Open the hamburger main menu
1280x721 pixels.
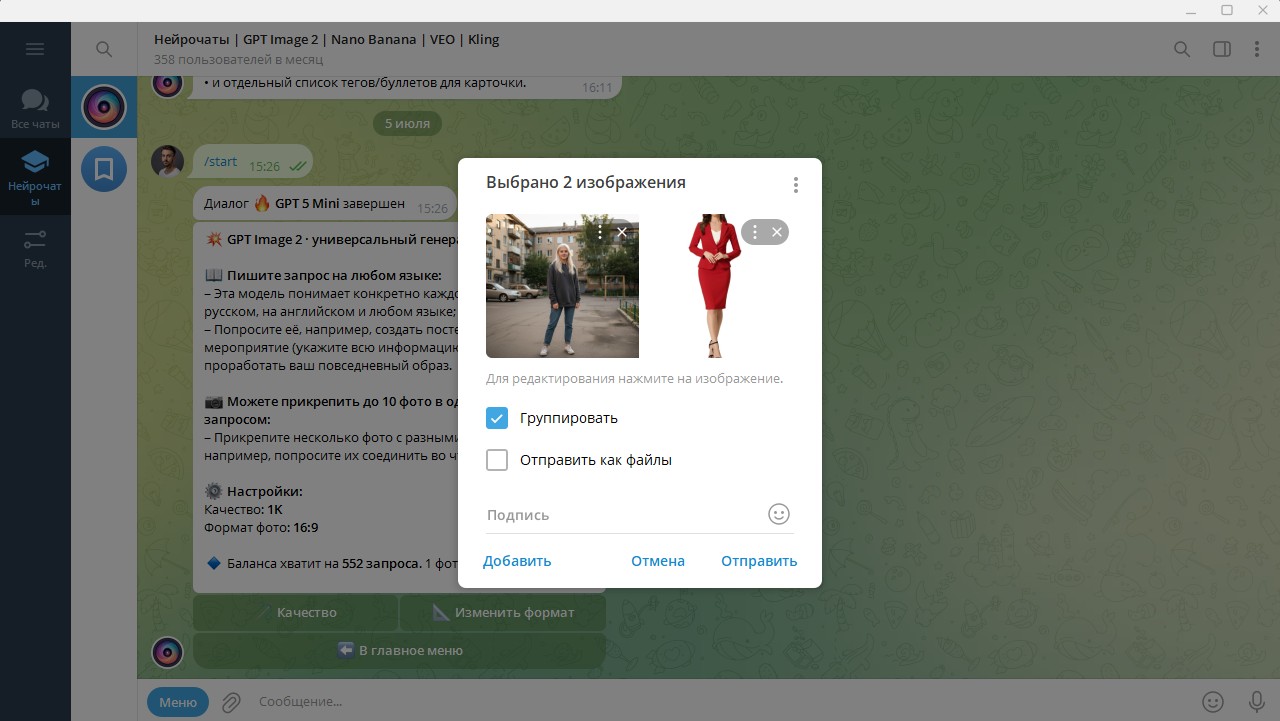tap(35, 49)
